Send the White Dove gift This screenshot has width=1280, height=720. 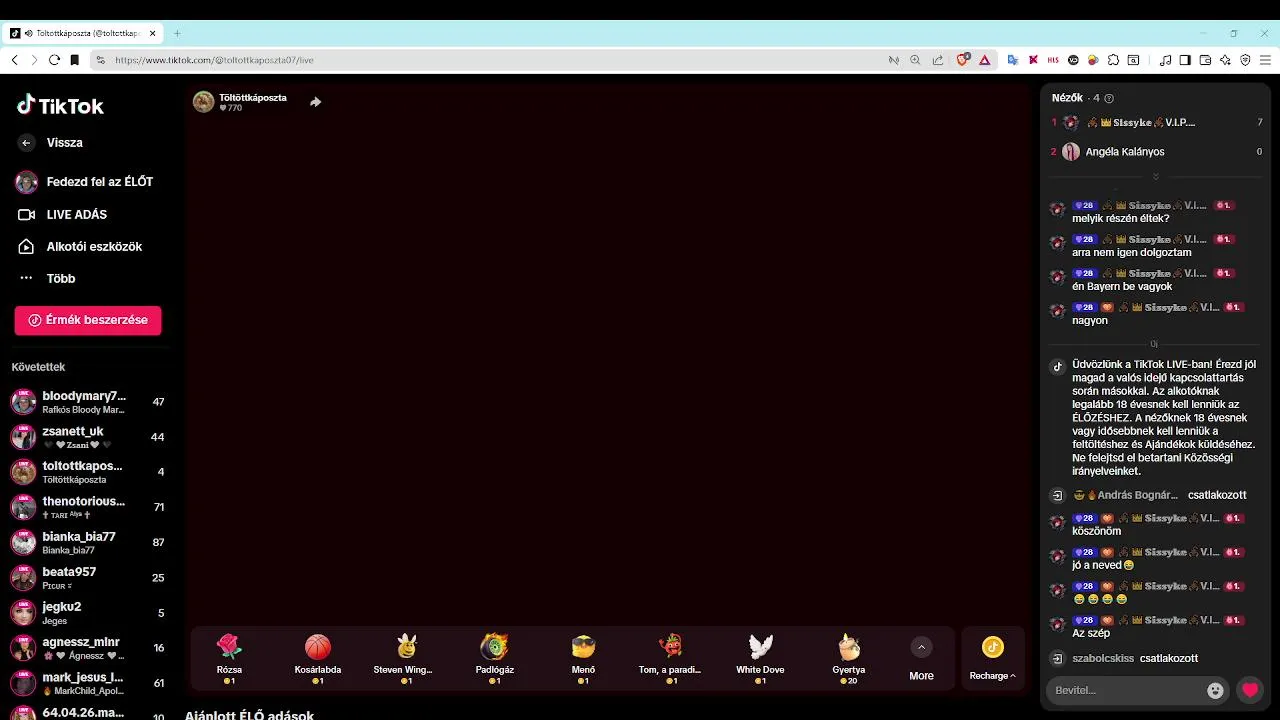point(760,658)
